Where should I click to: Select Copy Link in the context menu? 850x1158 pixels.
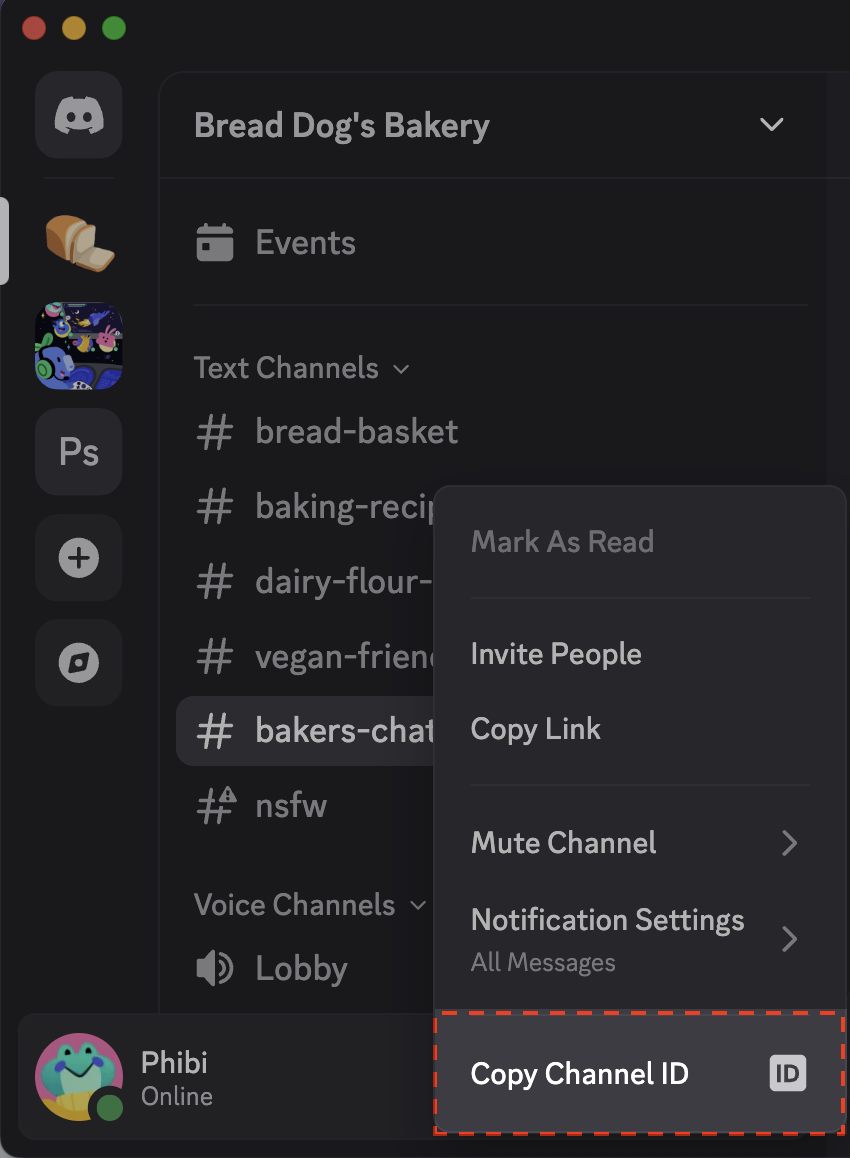(x=535, y=729)
